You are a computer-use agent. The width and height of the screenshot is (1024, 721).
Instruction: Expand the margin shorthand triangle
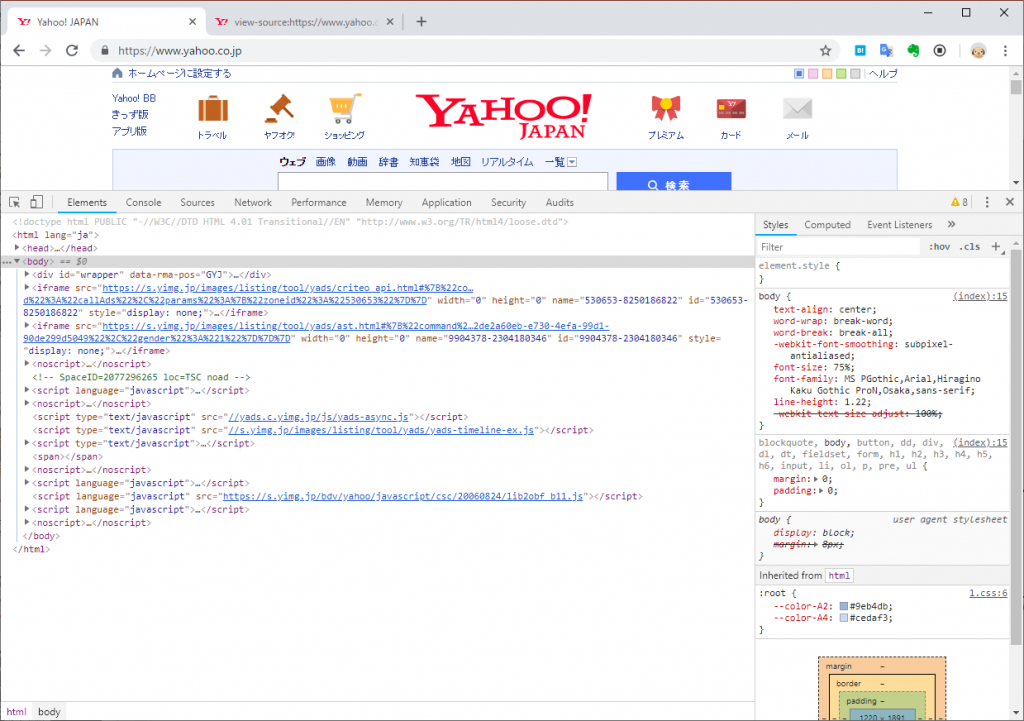(816, 479)
